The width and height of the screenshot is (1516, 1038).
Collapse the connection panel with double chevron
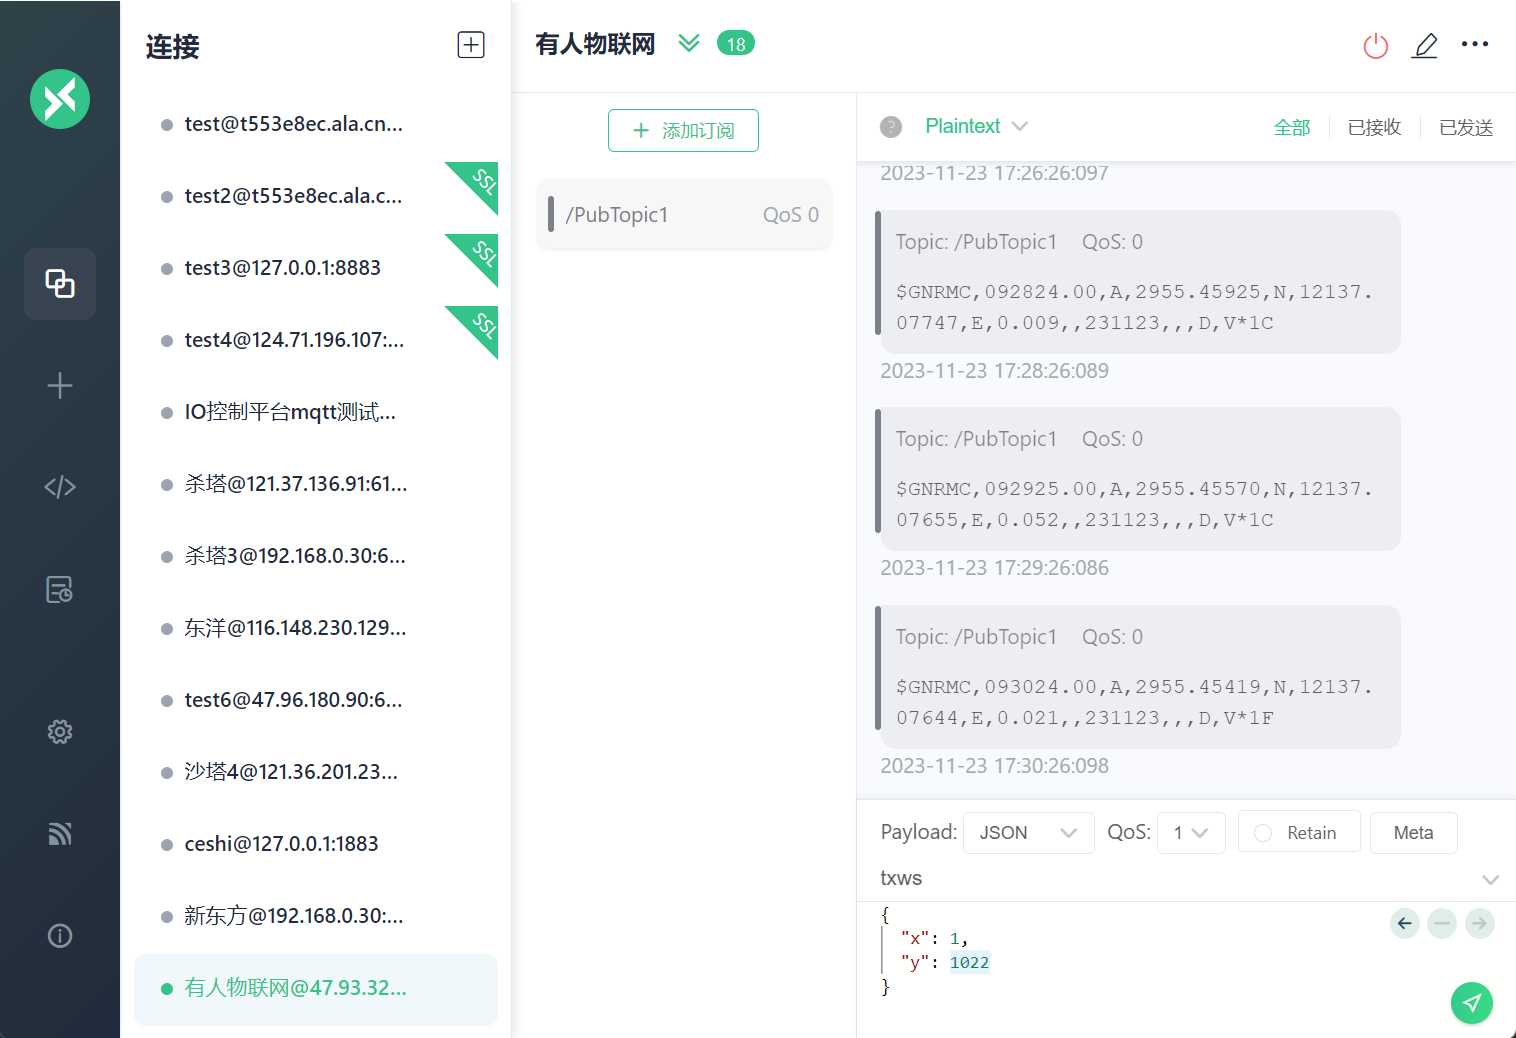689,43
